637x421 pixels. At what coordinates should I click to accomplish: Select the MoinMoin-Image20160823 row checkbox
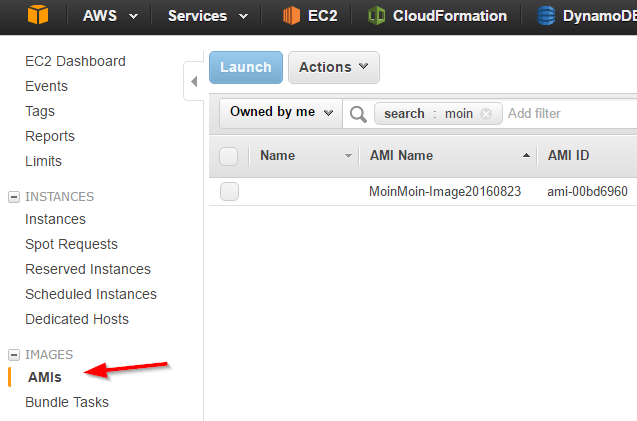230,191
